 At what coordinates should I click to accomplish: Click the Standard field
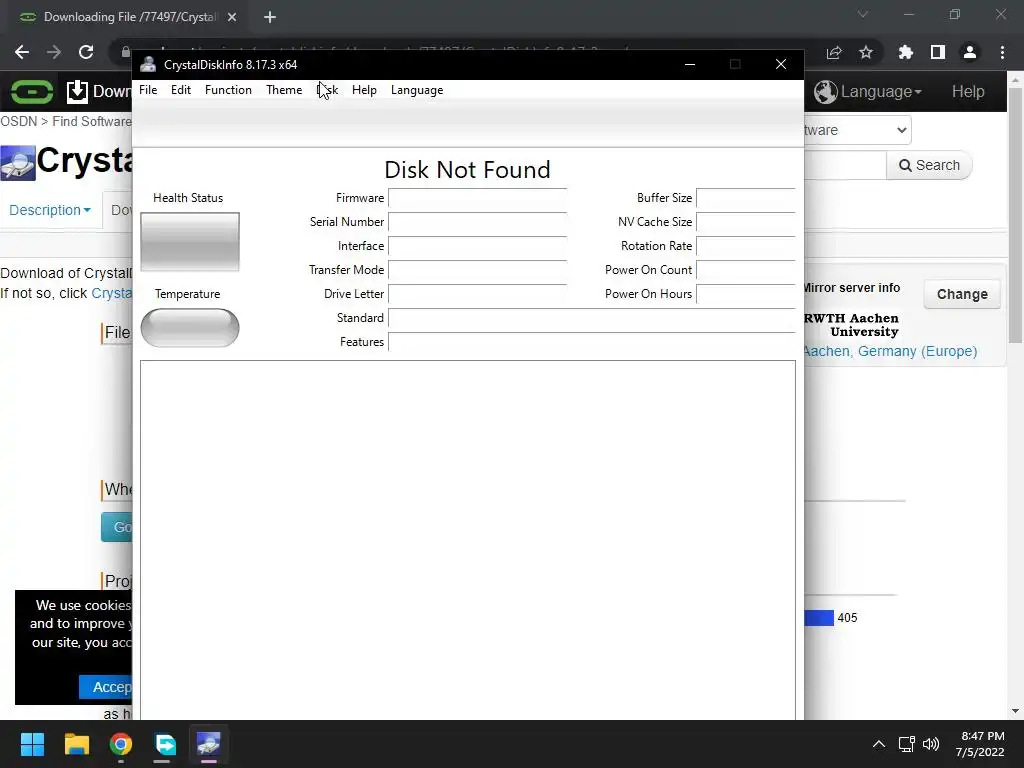pos(592,318)
